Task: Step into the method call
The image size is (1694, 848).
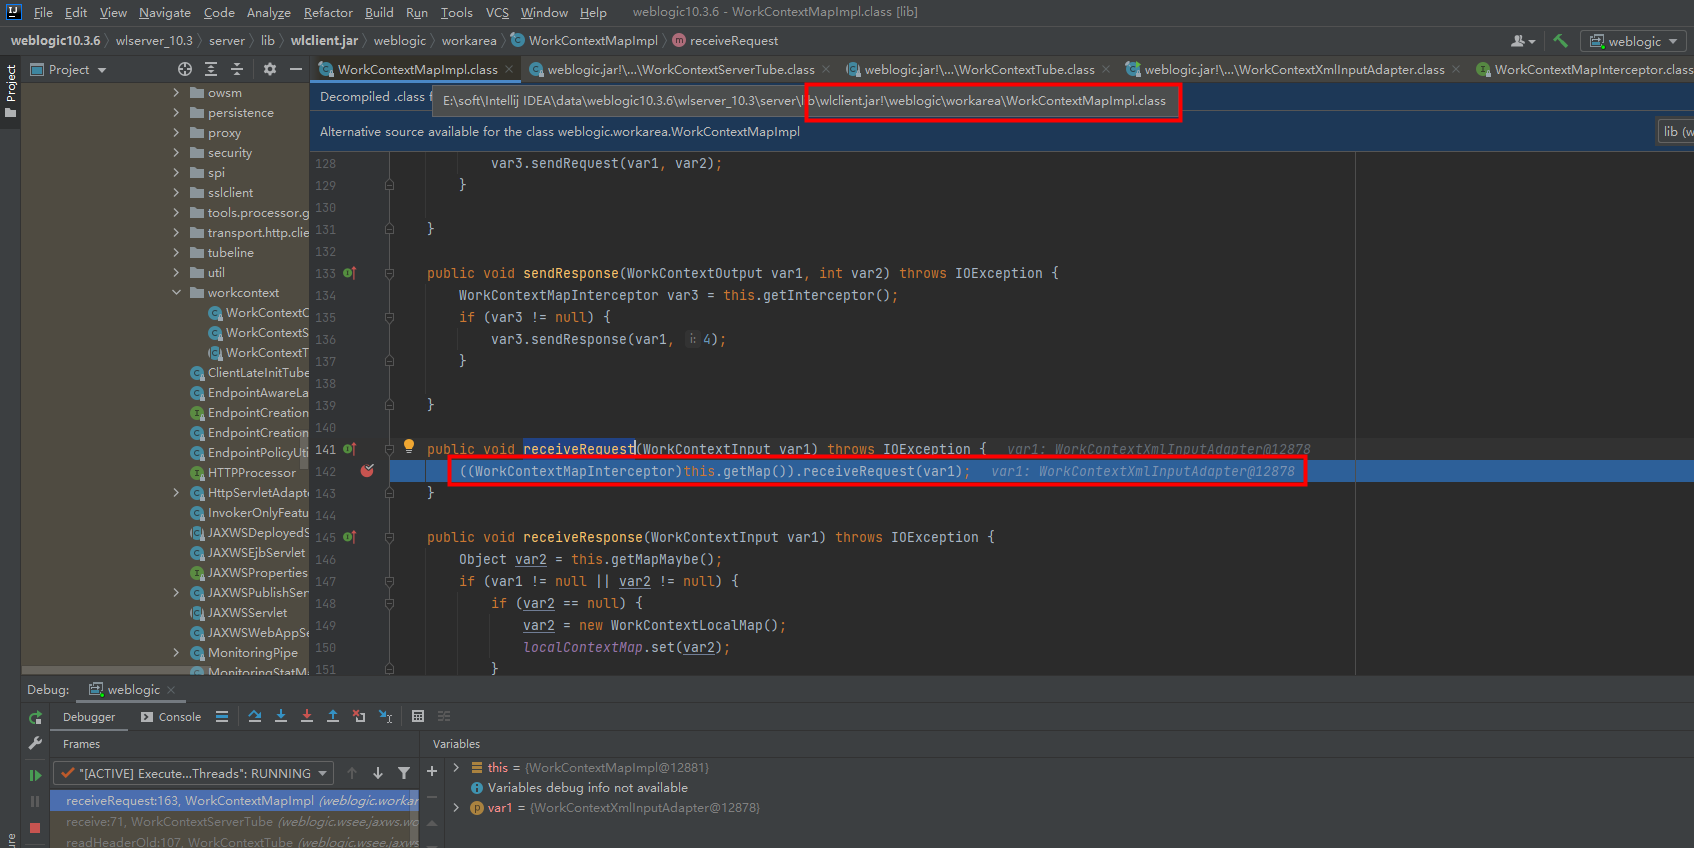Action: coord(281,716)
